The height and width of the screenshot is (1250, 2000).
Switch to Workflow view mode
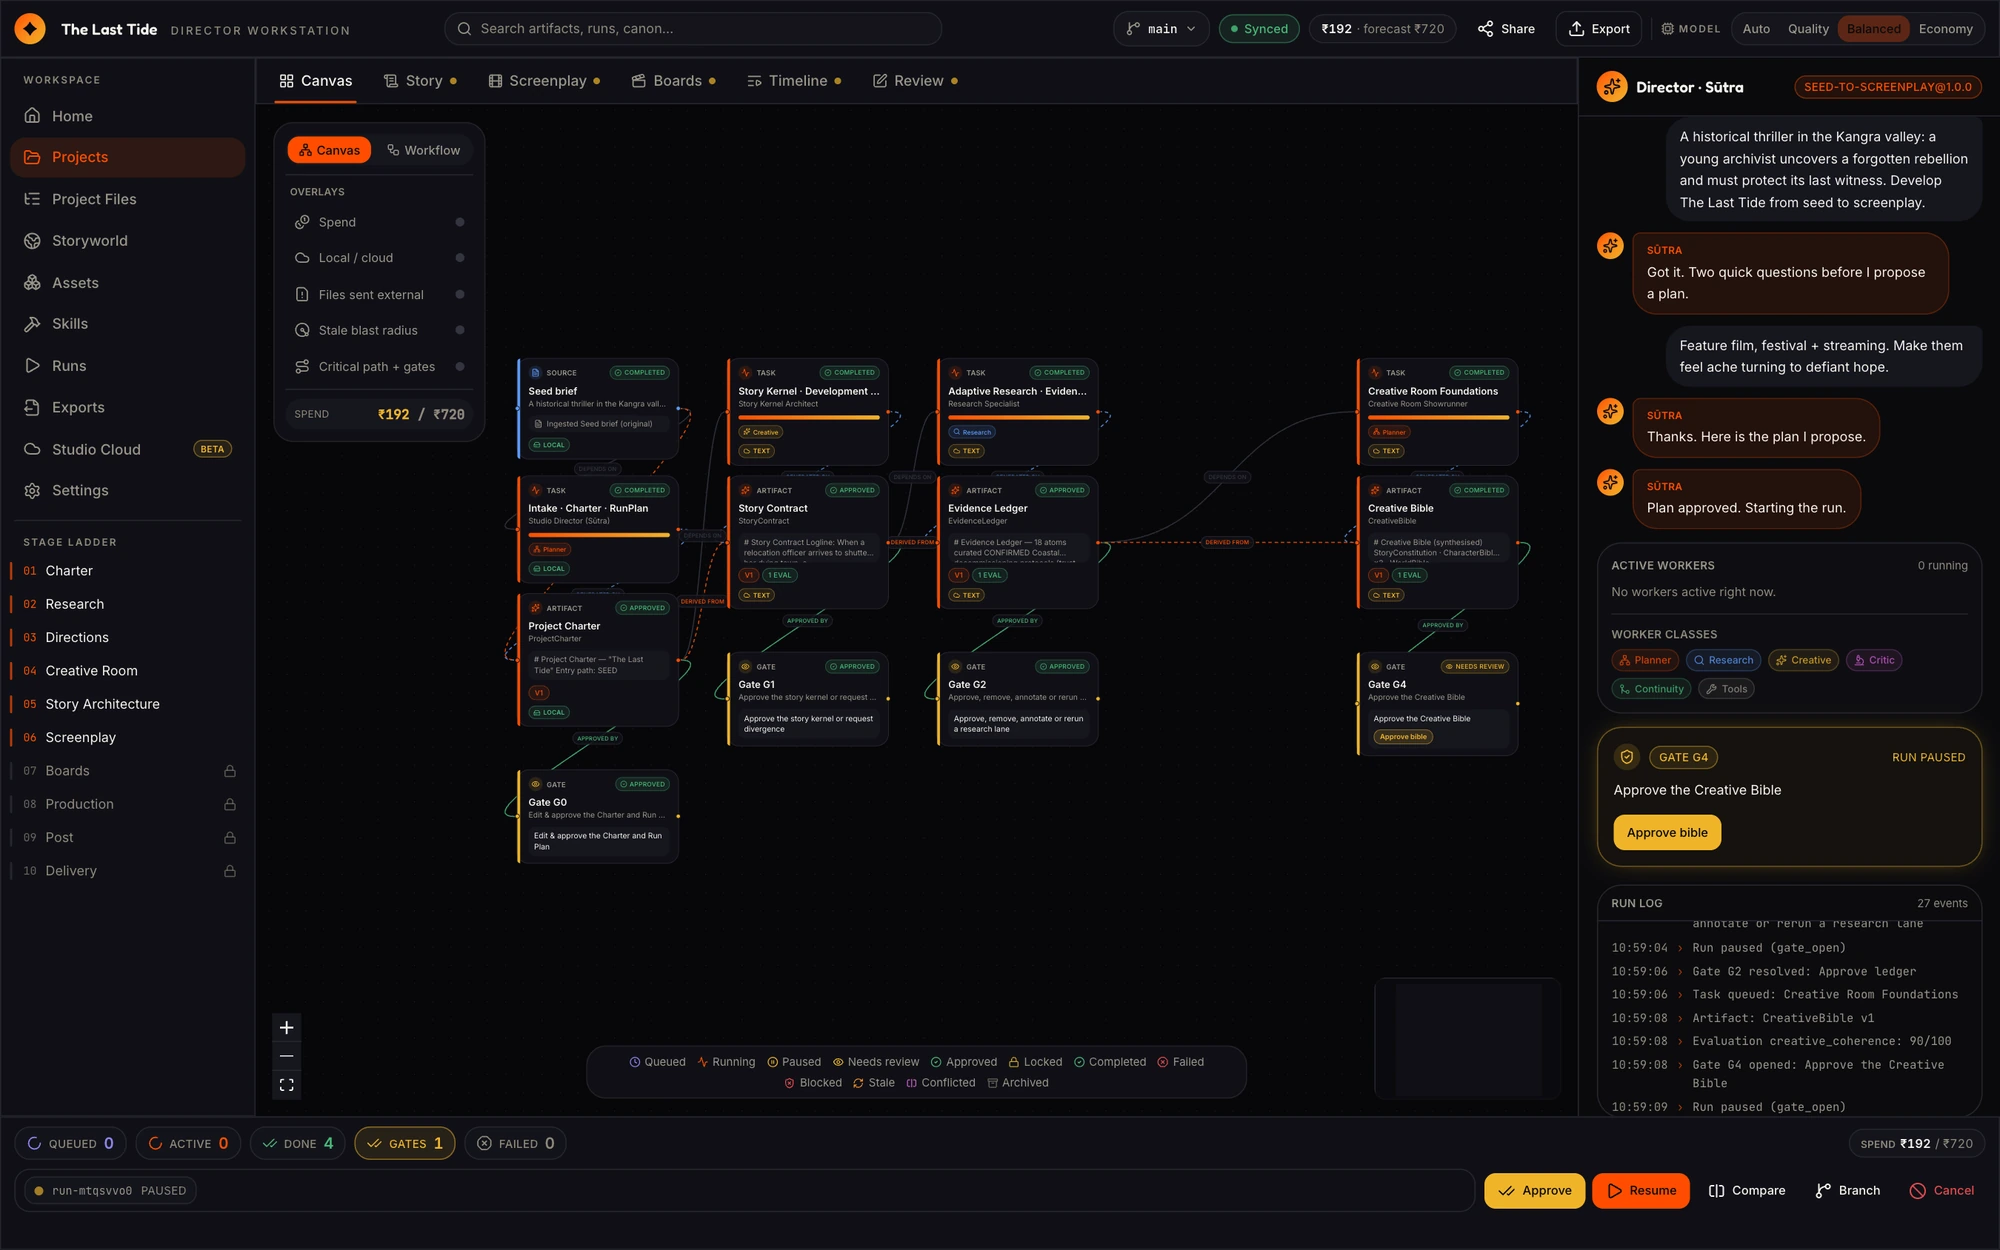pos(424,150)
